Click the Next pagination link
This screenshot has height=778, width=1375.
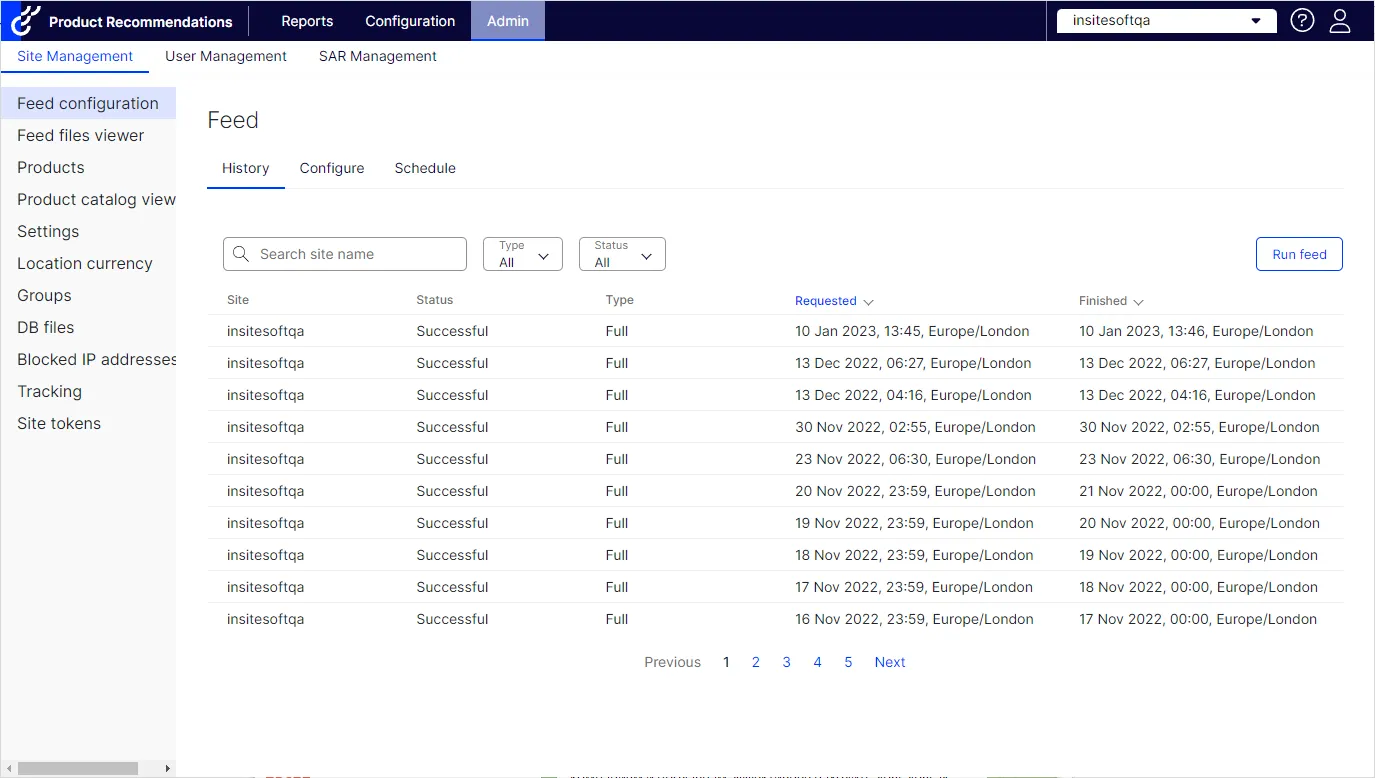(x=890, y=662)
